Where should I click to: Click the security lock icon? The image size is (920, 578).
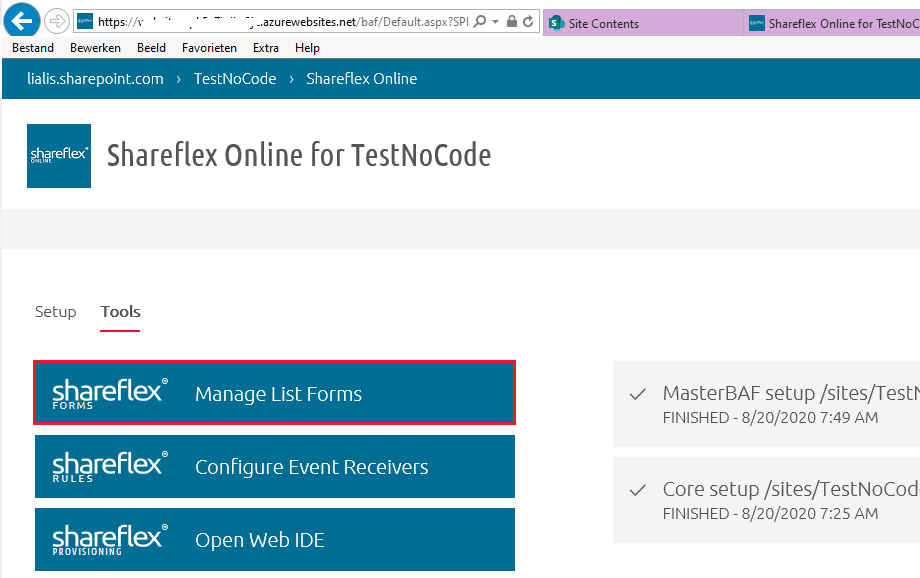(x=512, y=22)
